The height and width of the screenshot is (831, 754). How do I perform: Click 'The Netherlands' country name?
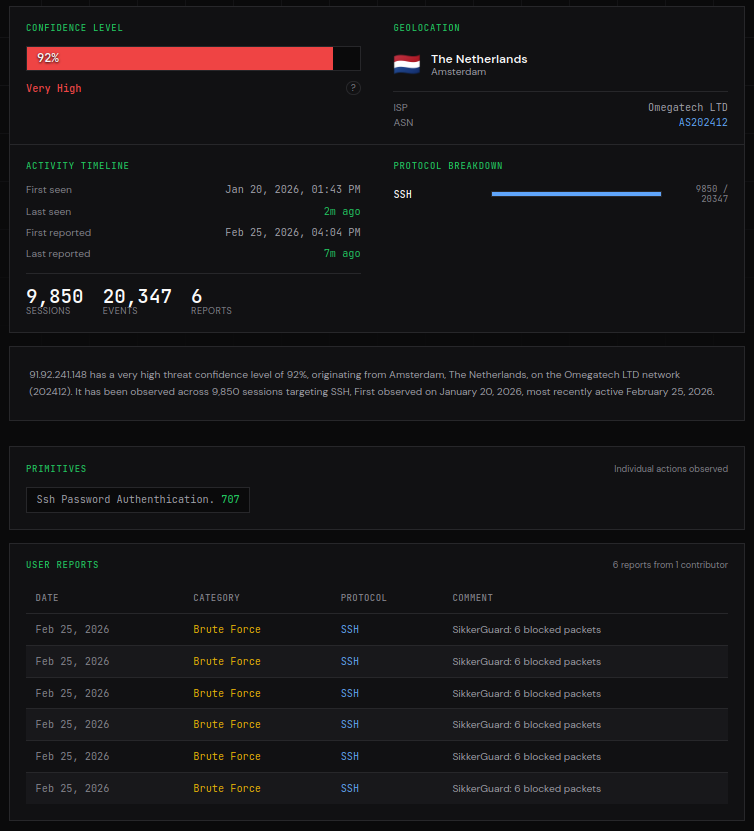479,59
